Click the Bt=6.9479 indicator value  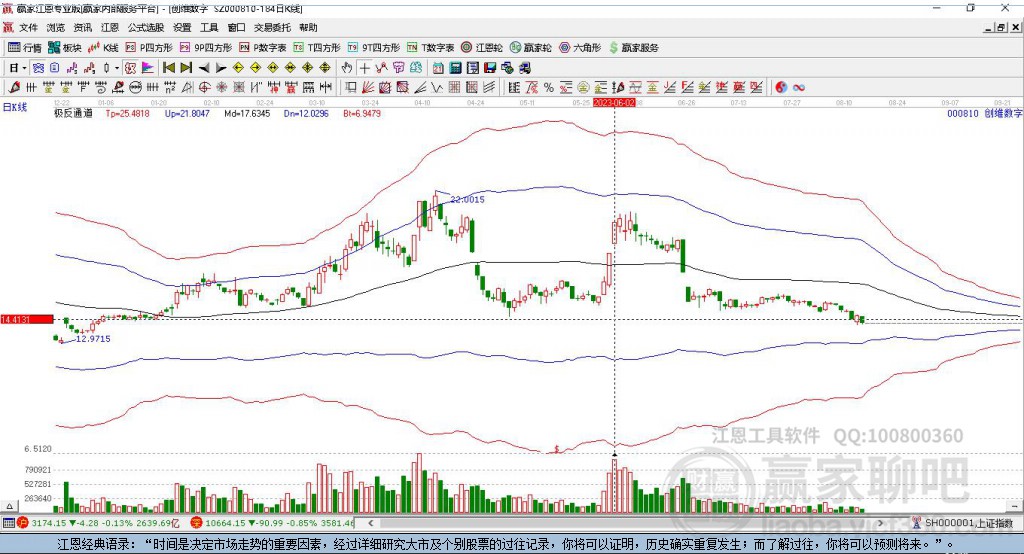pyautogui.click(x=362, y=114)
